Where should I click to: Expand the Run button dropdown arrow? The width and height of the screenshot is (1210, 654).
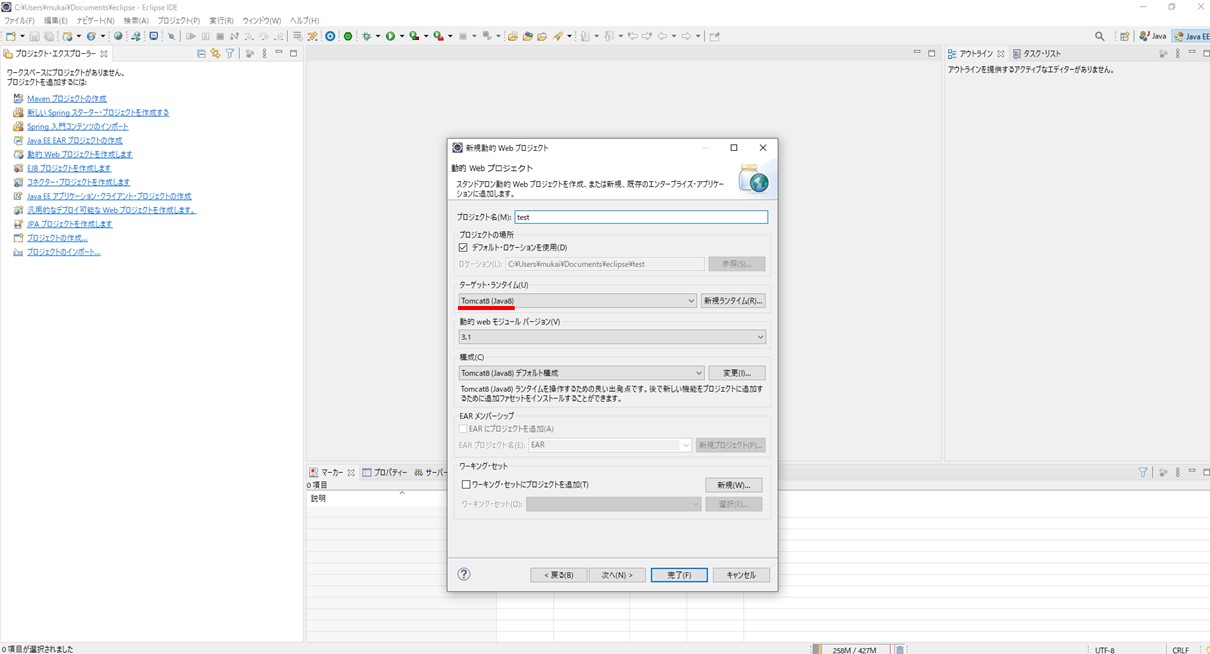(x=401, y=36)
